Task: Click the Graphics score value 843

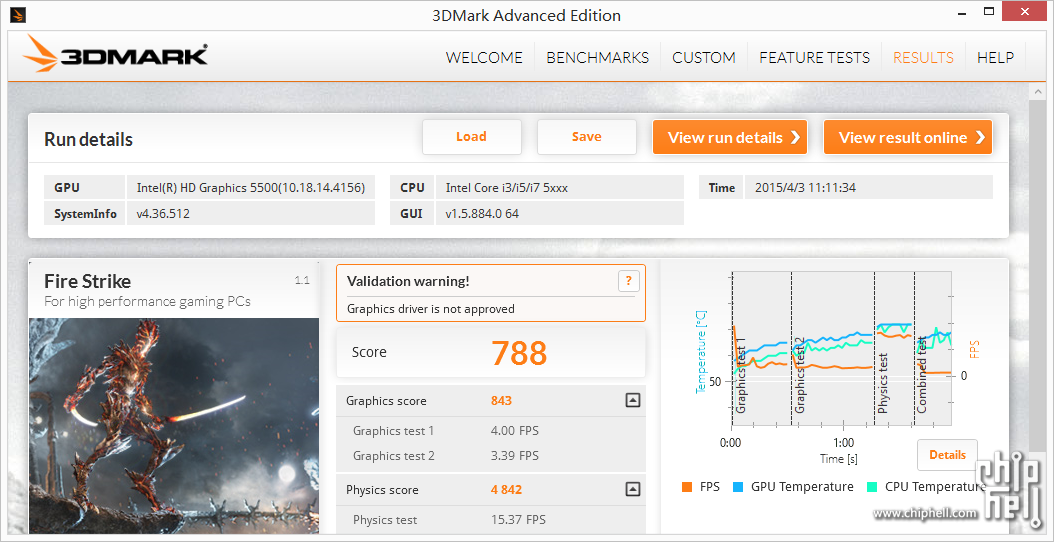Action: point(501,401)
